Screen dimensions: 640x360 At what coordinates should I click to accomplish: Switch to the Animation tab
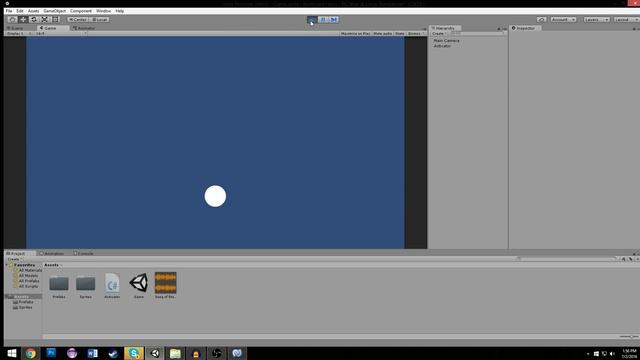pyautogui.click(x=52, y=253)
